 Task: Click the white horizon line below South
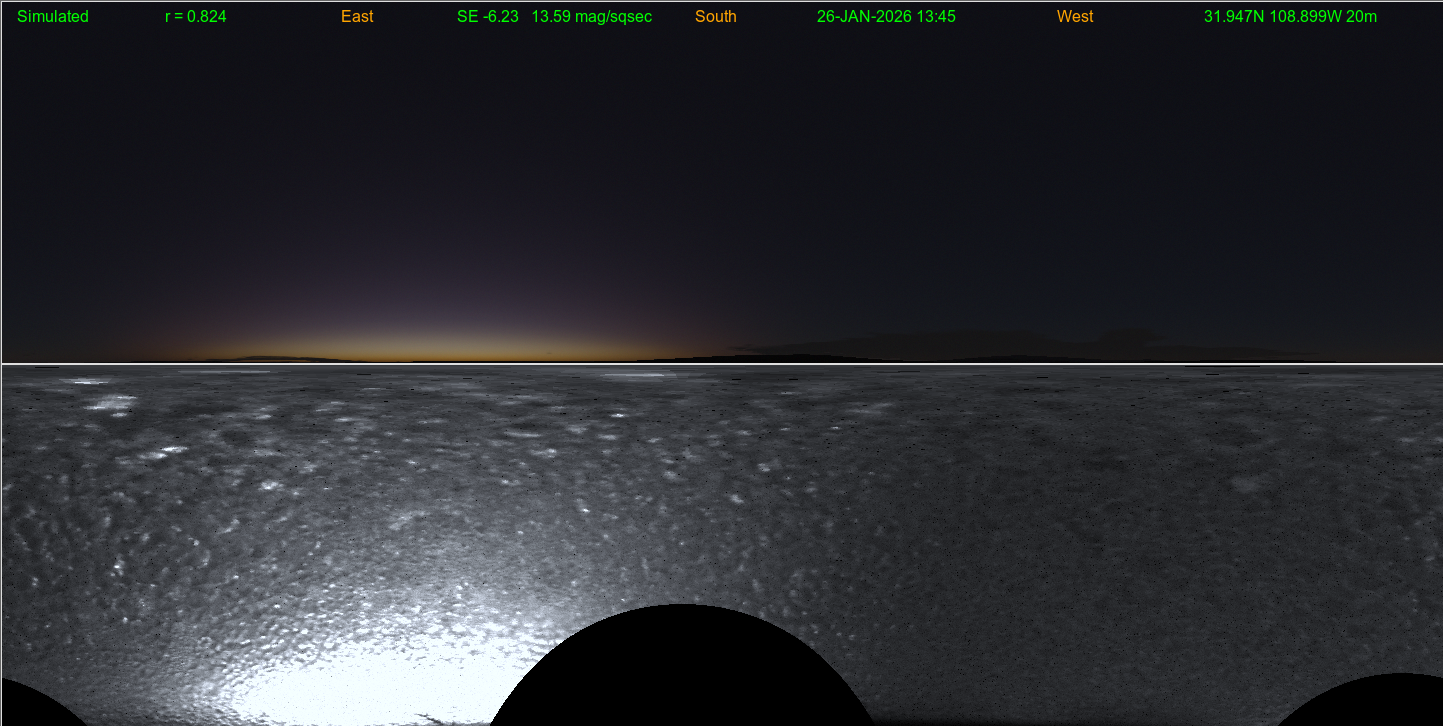pos(716,364)
